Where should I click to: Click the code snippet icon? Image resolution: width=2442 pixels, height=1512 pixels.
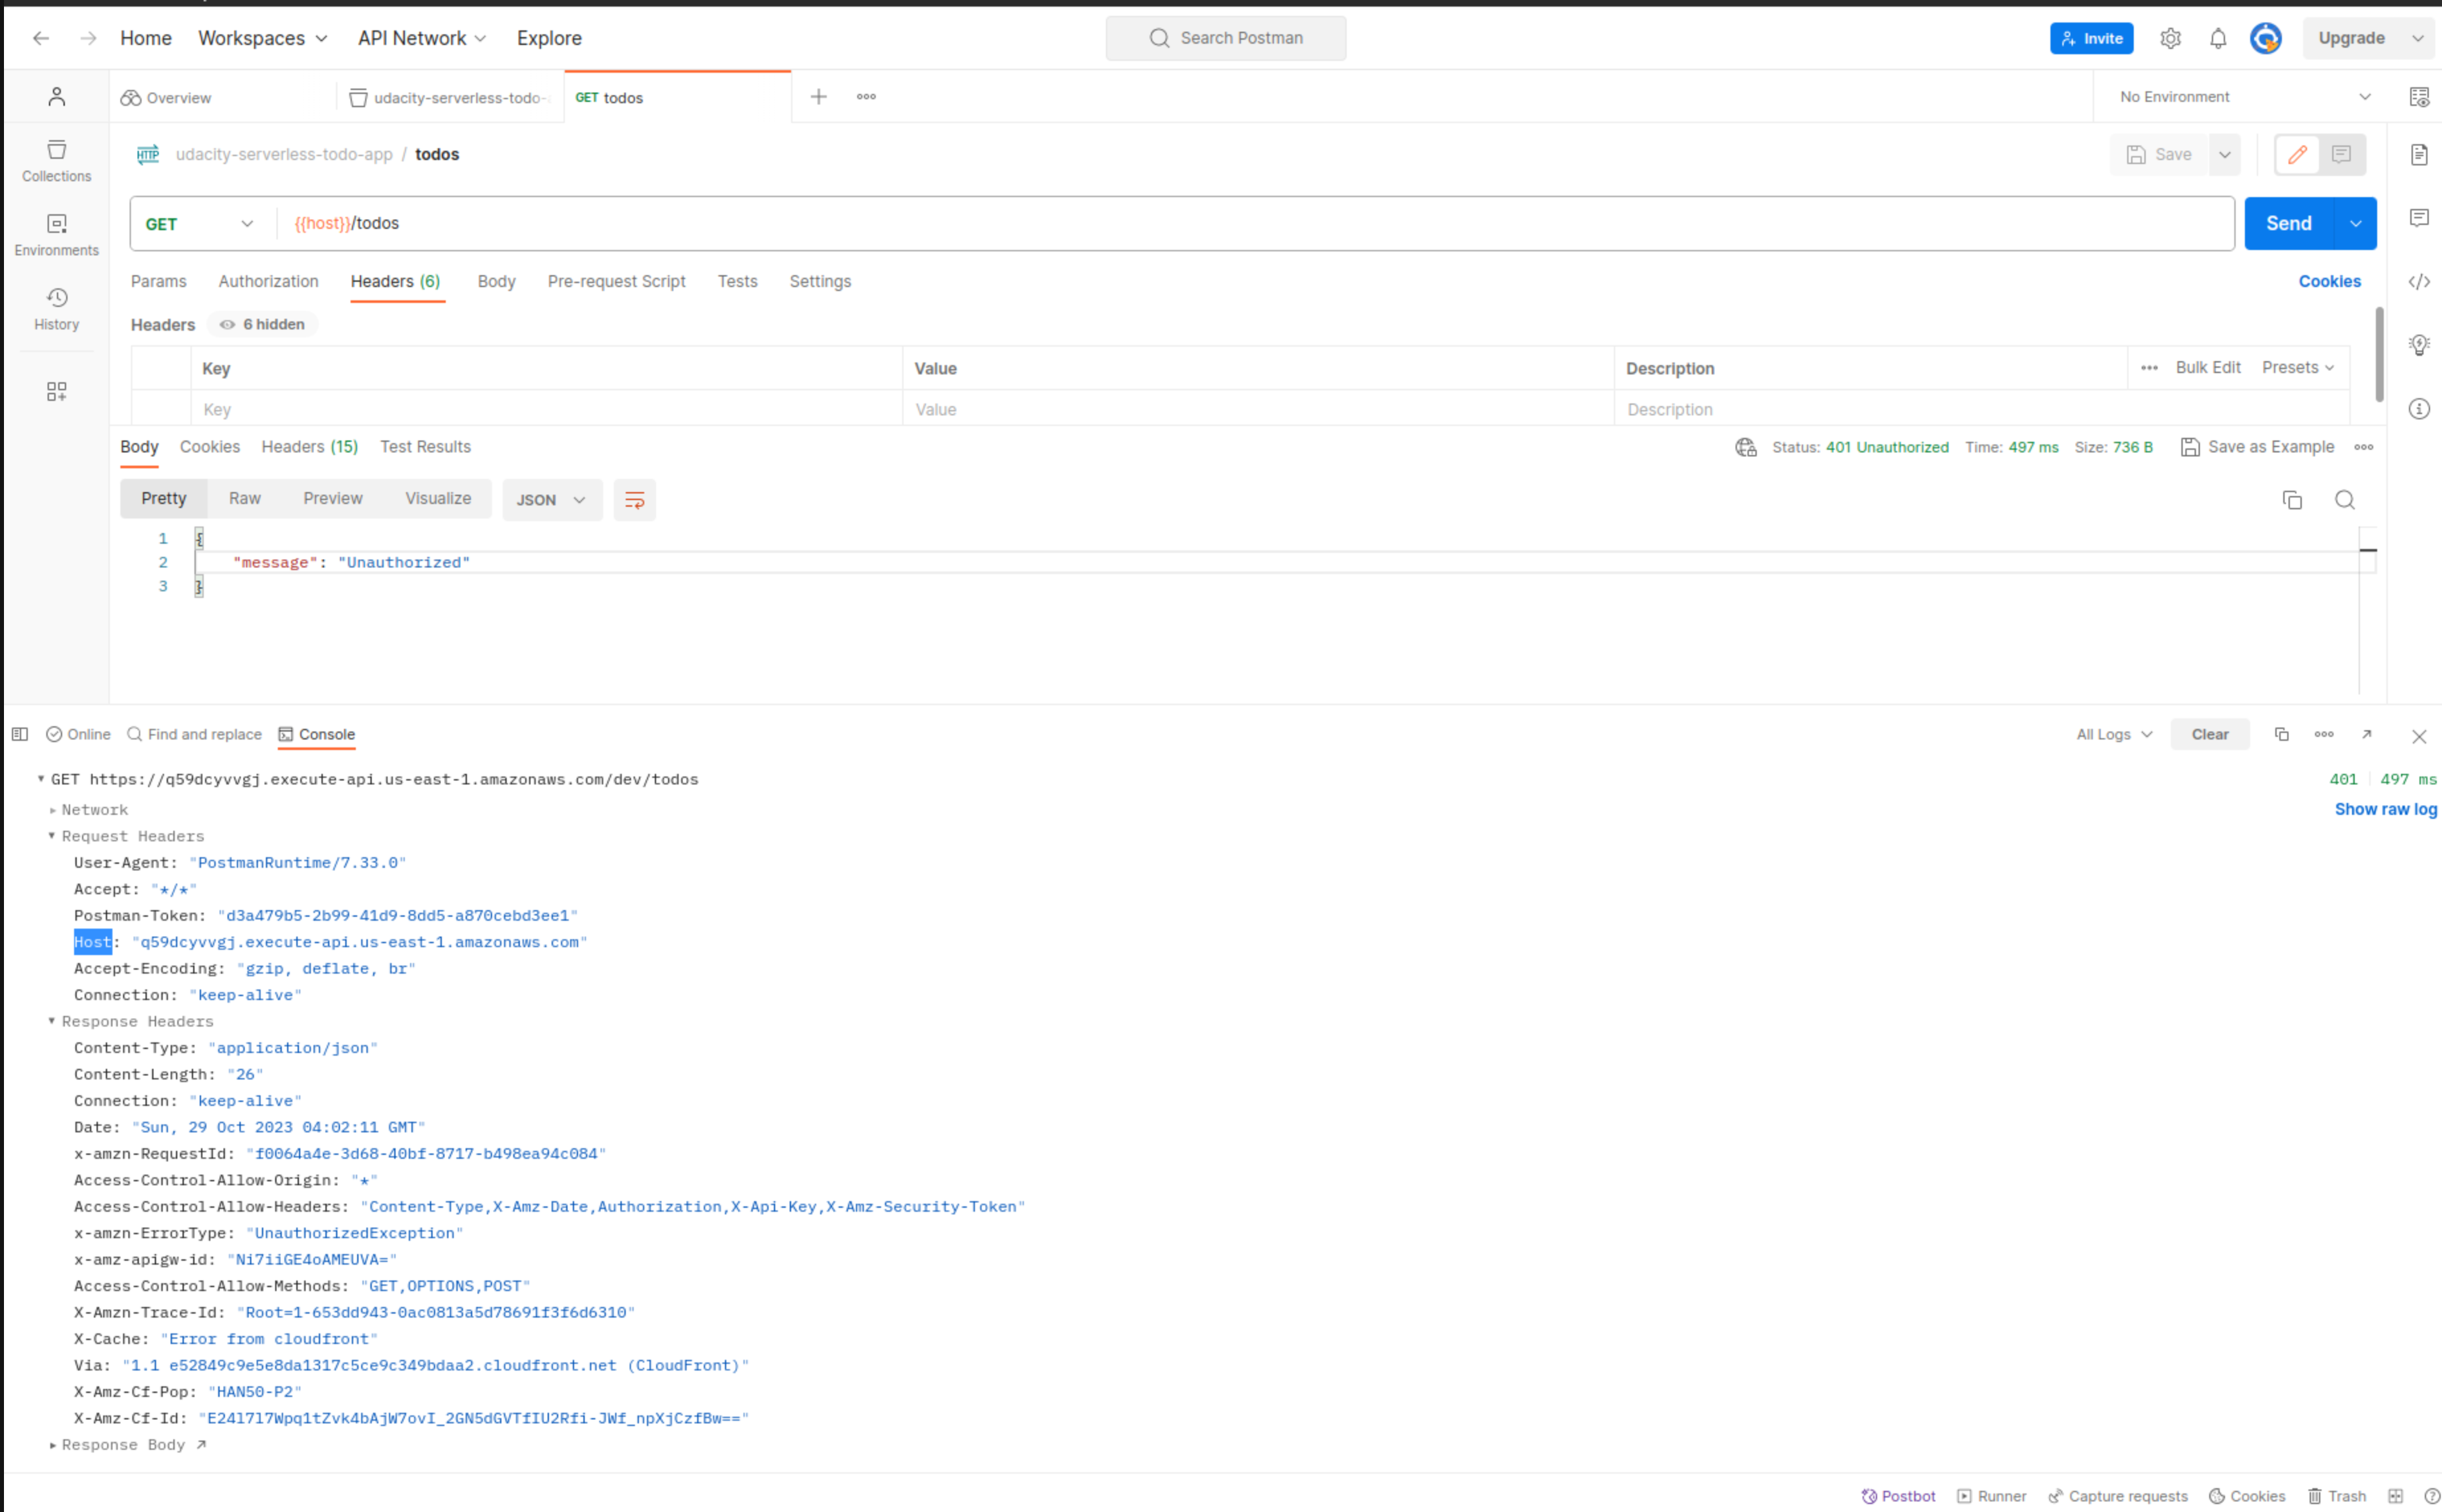(x=2418, y=281)
